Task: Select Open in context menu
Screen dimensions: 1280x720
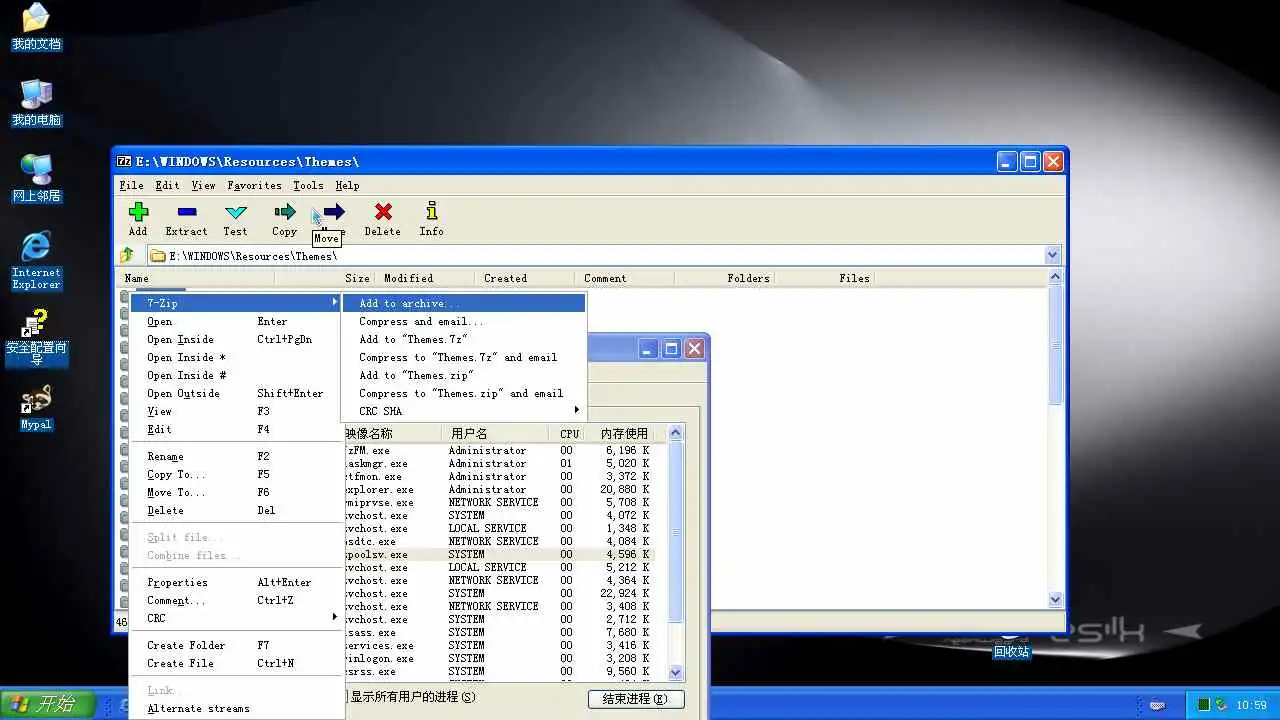Action: [x=237, y=321]
